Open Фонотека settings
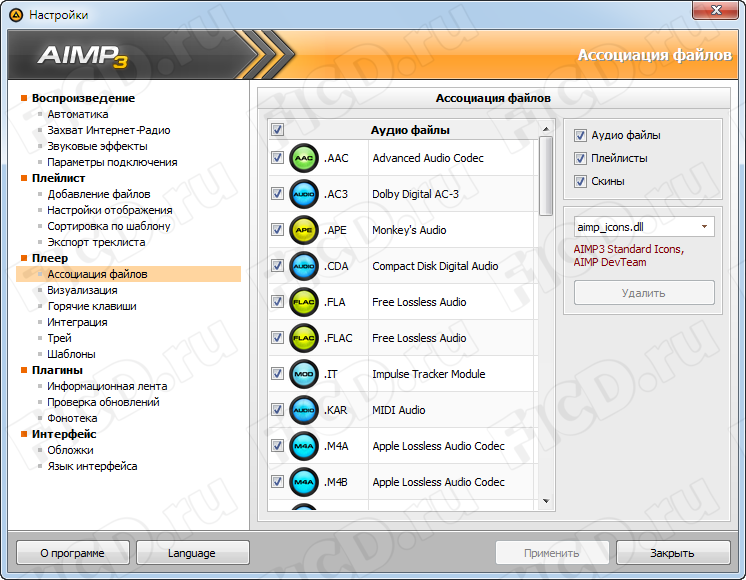746x580 pixels. [72, 418]
